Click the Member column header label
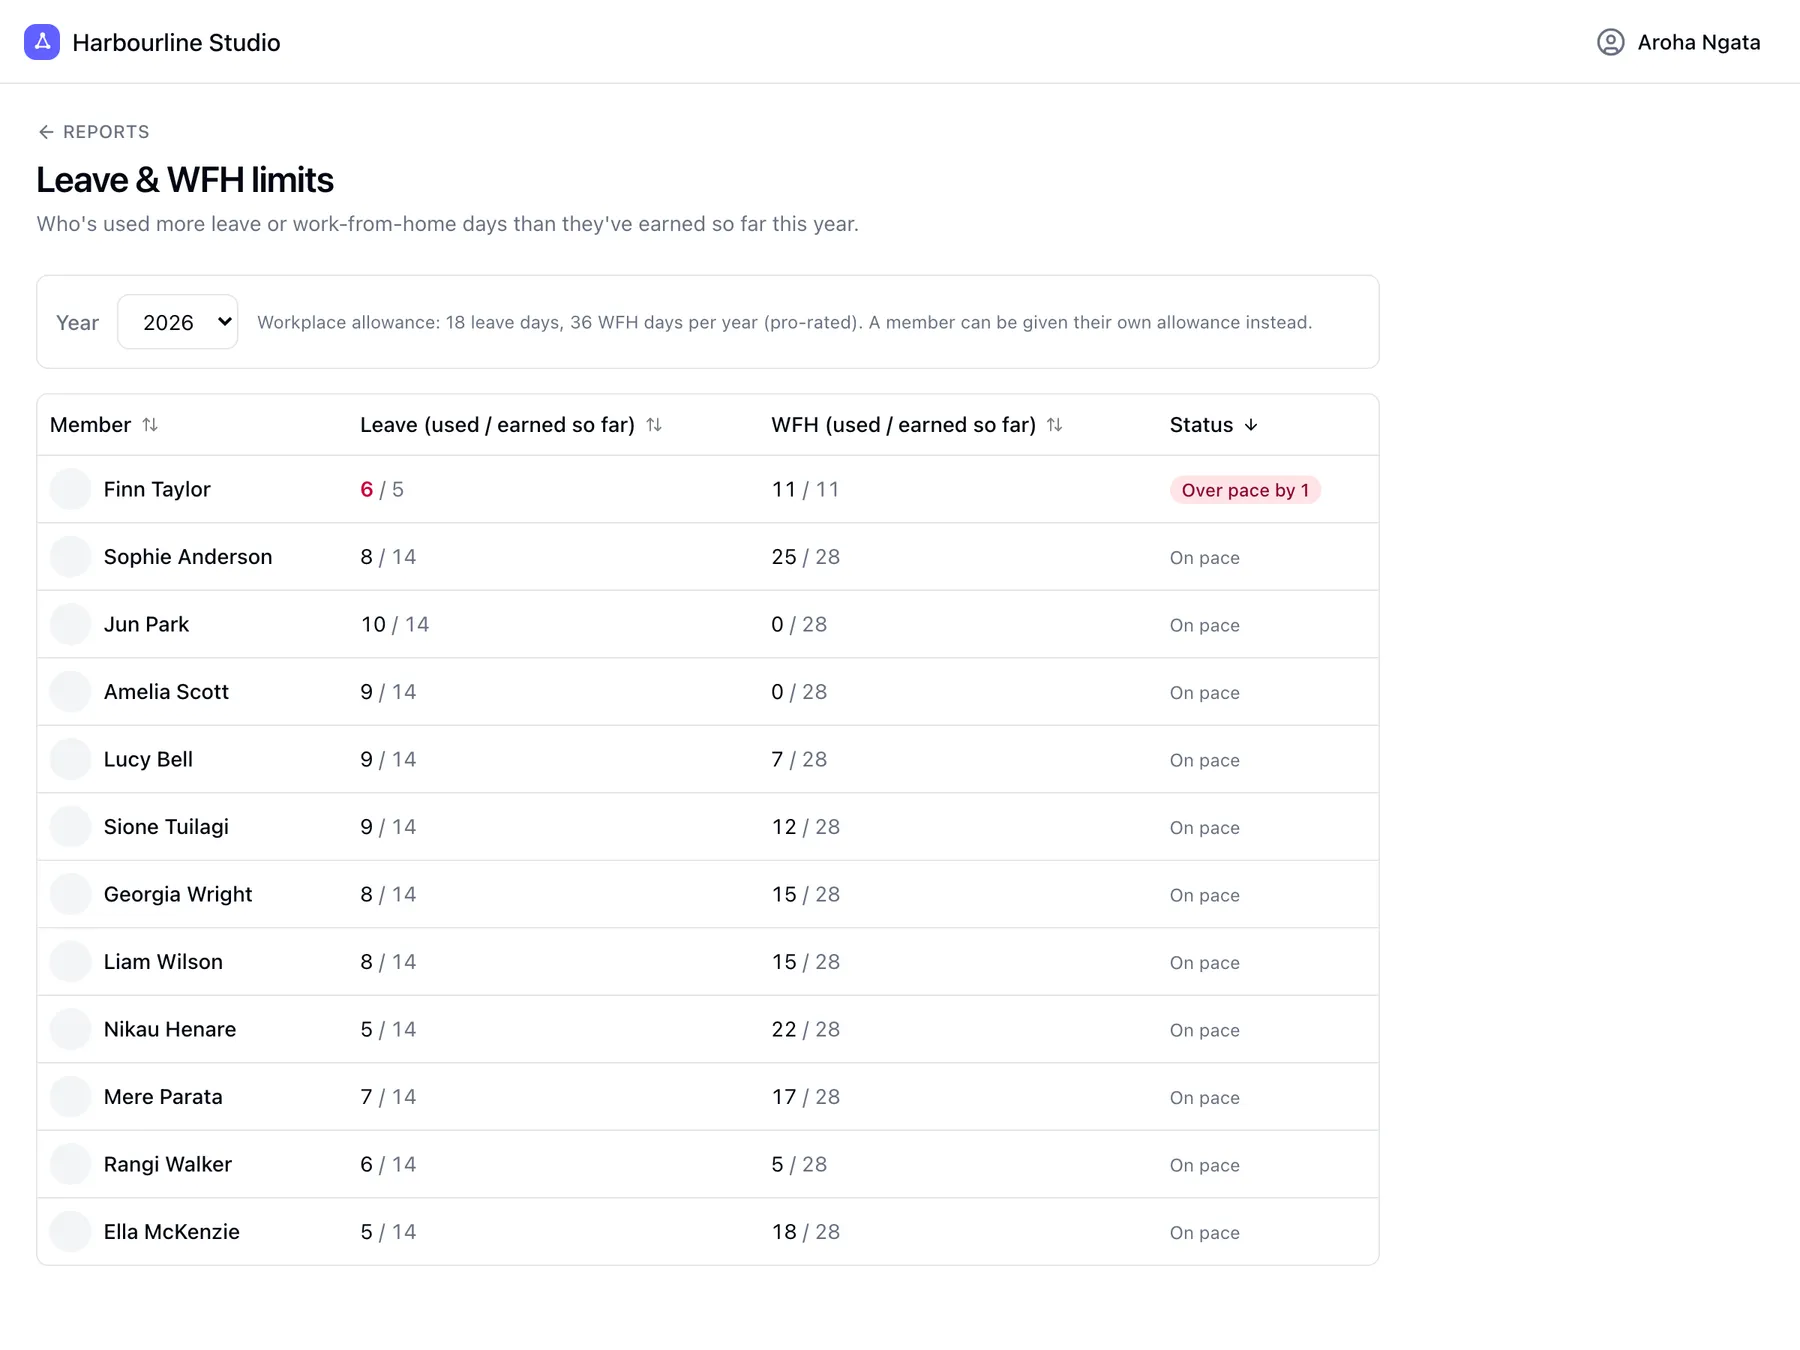 (90, 425)
